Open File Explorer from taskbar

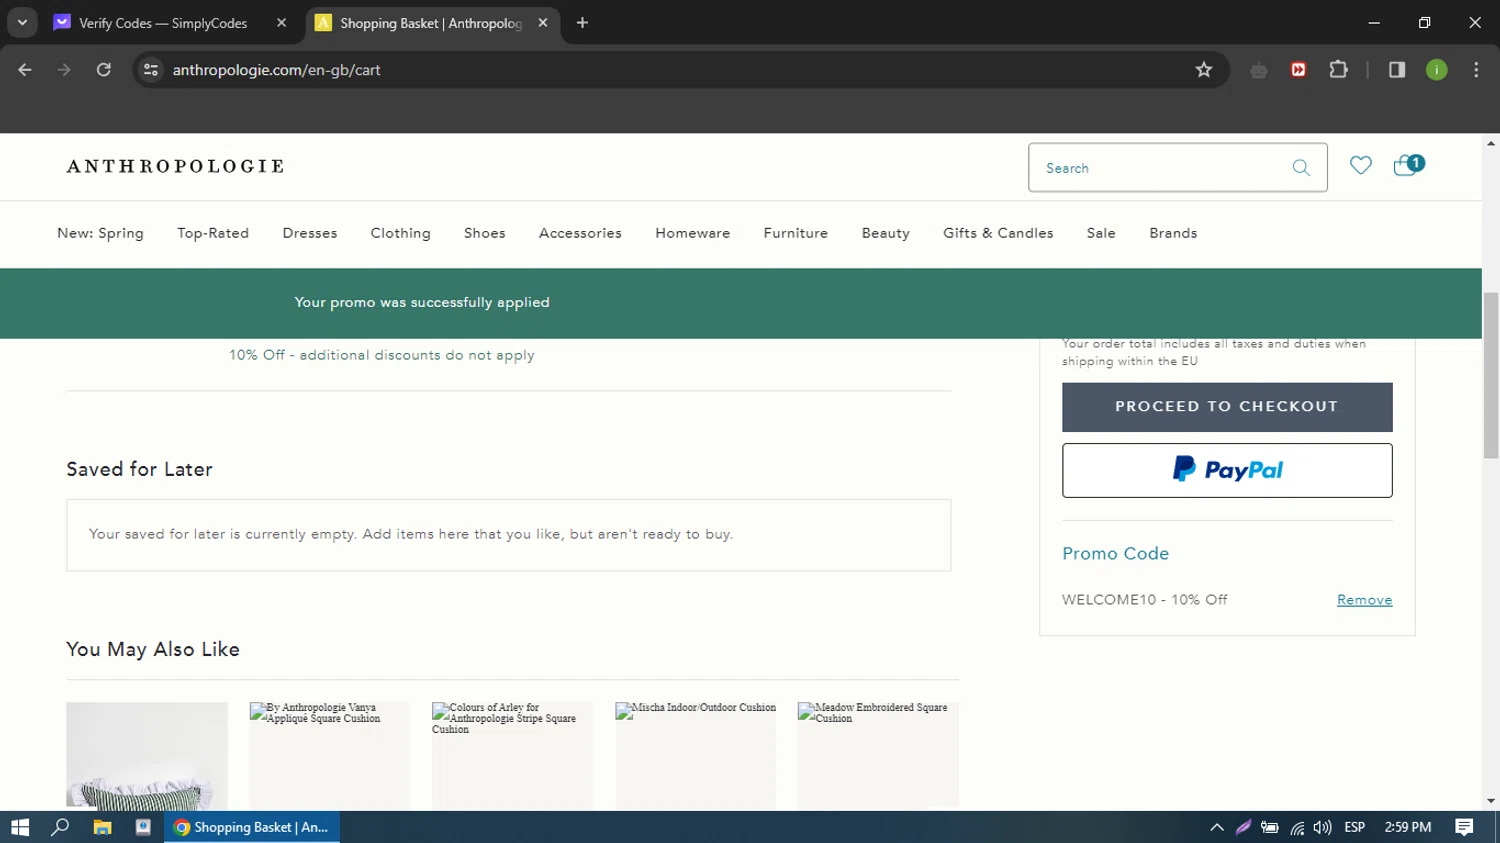click(102, 827)
